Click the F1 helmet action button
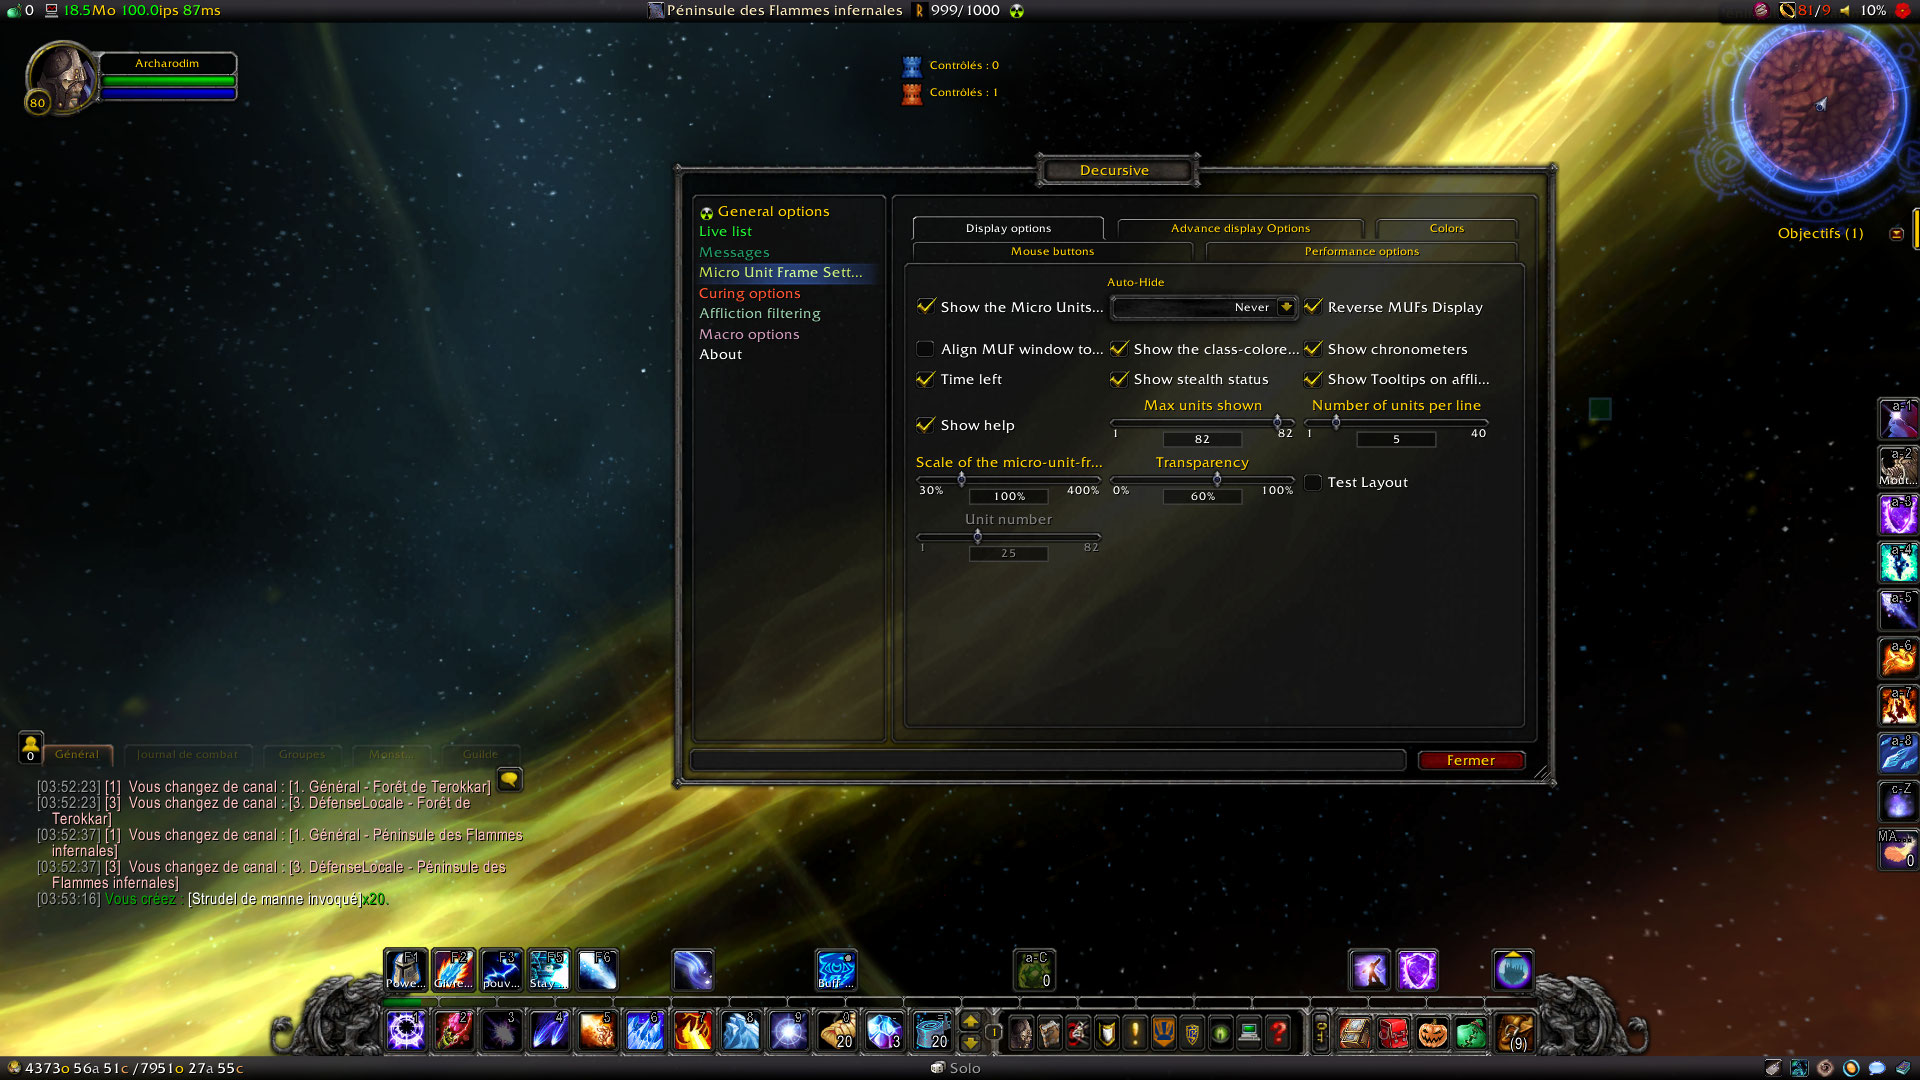1920x1080 pixels. point(405,970)
